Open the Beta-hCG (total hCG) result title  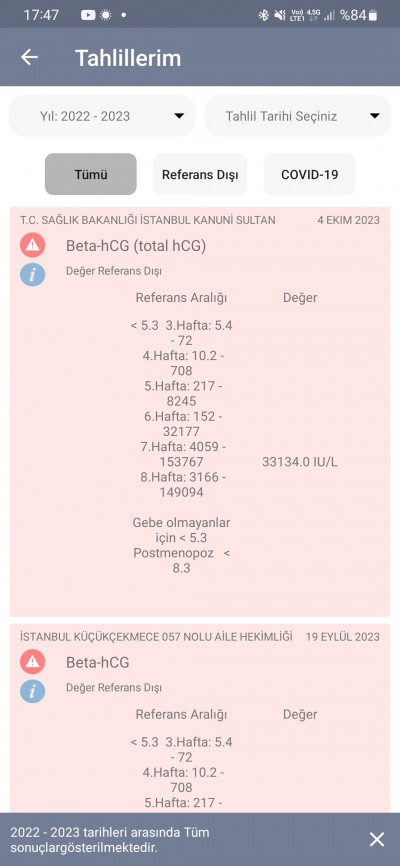[136, 246]
